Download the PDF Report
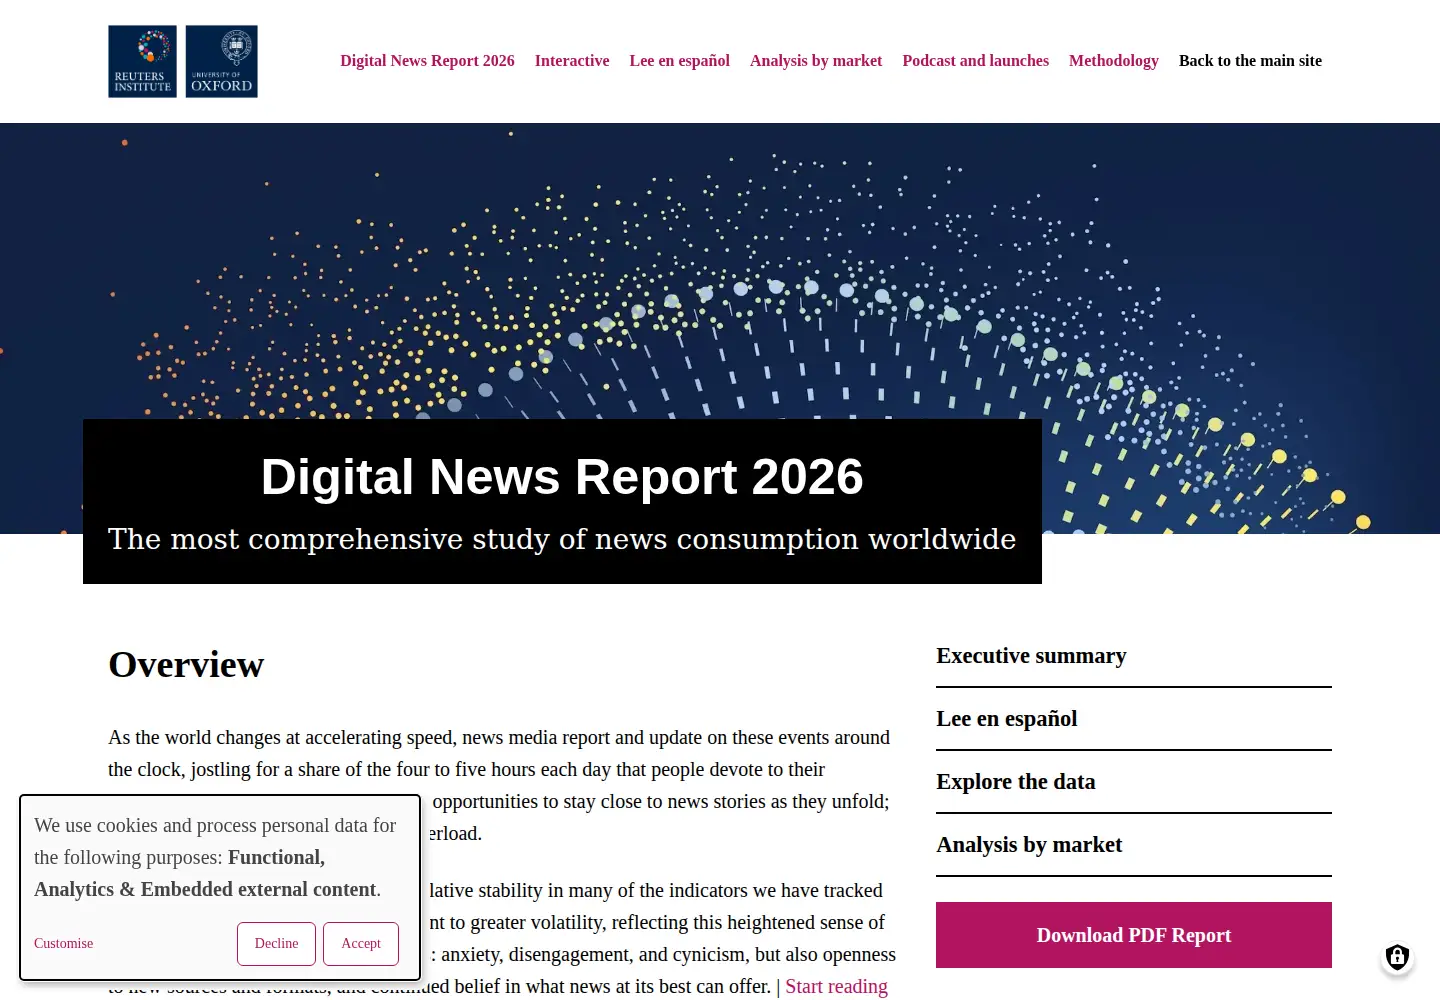Screen dimensions: 1440x1000 (x=1134, y=935)
